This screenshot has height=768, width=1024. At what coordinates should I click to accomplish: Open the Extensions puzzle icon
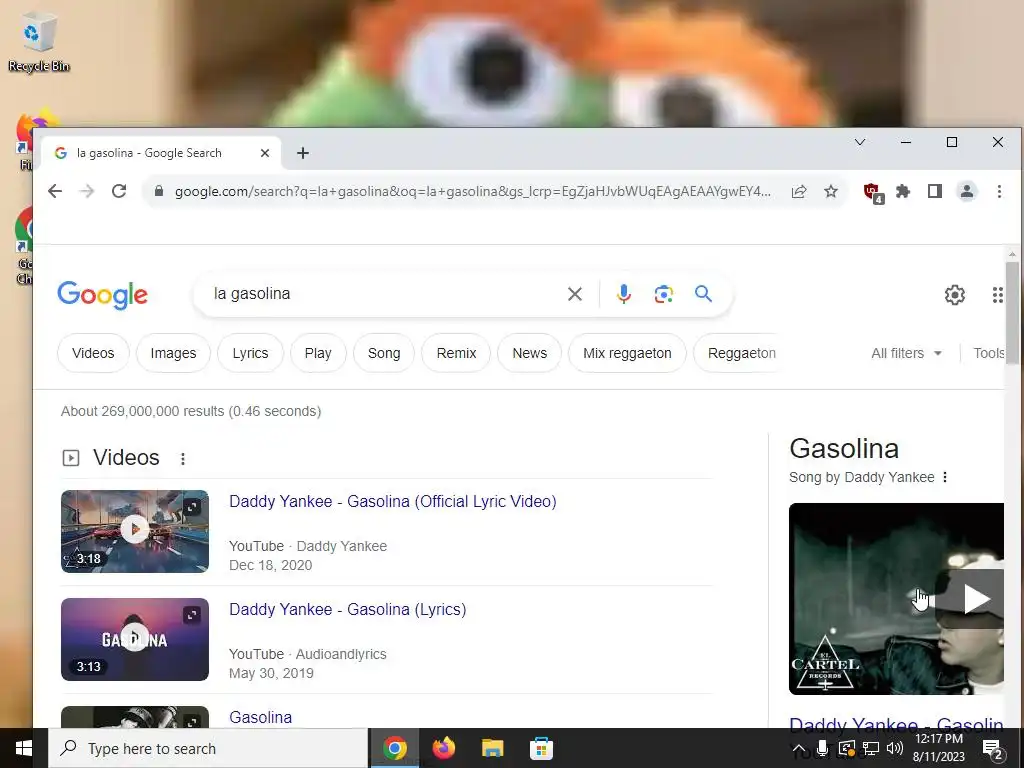pyautogui.click(x=903, y=191)
